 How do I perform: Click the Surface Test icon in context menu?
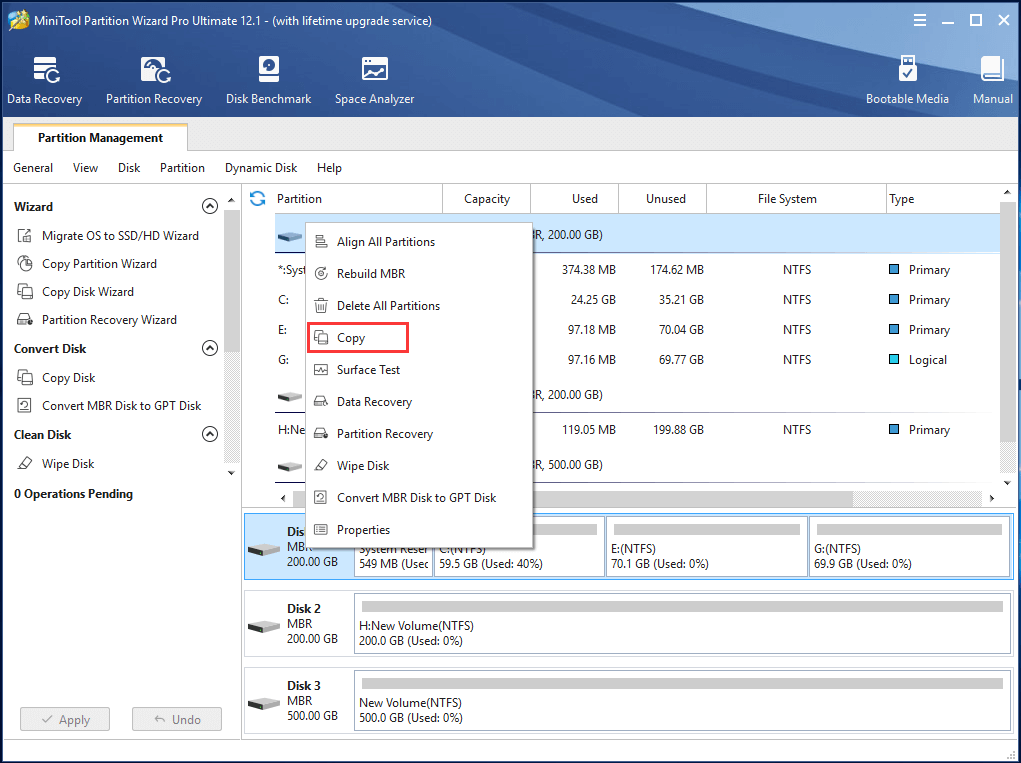coord(321,370)
